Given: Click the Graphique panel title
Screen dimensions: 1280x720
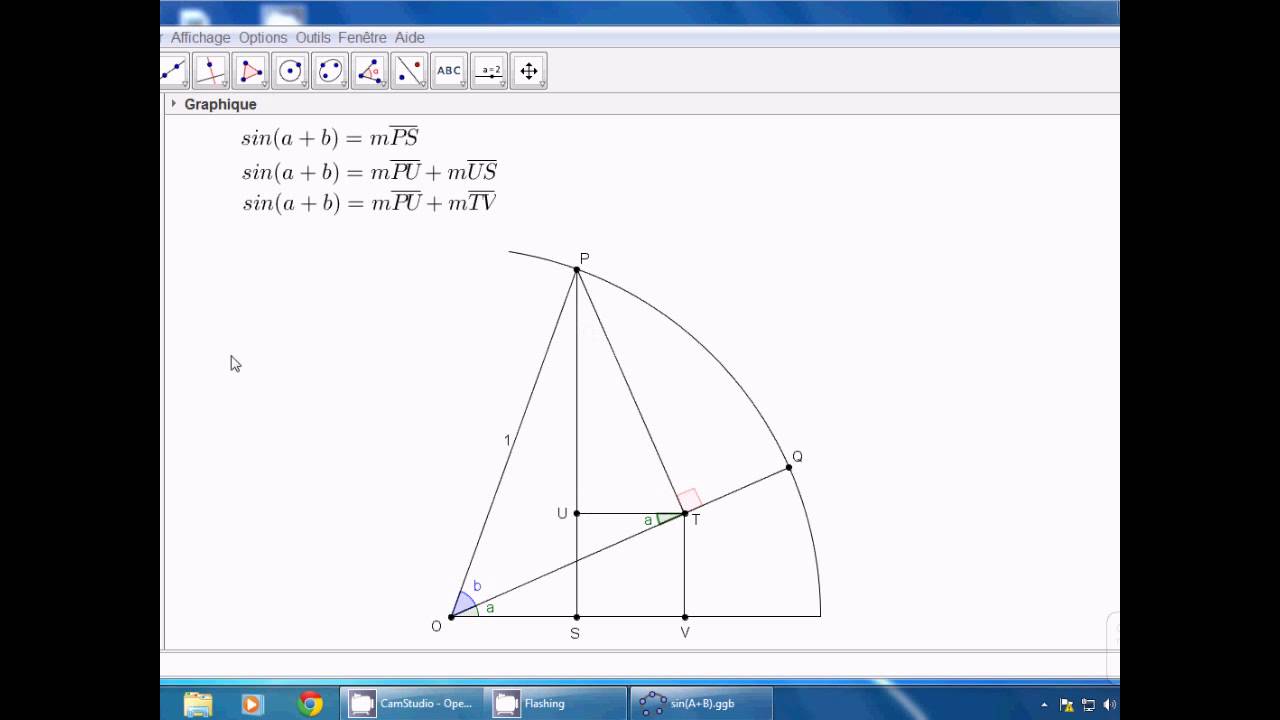Looking at the screenshot, I should [x=220, y=104].
